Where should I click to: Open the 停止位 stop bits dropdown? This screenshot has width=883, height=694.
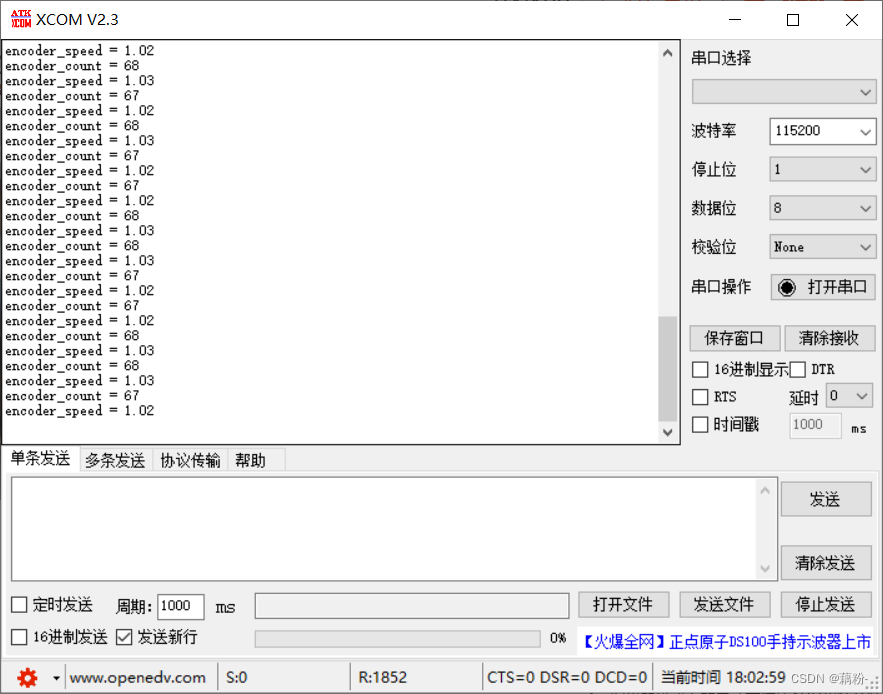tap(823, 170)
